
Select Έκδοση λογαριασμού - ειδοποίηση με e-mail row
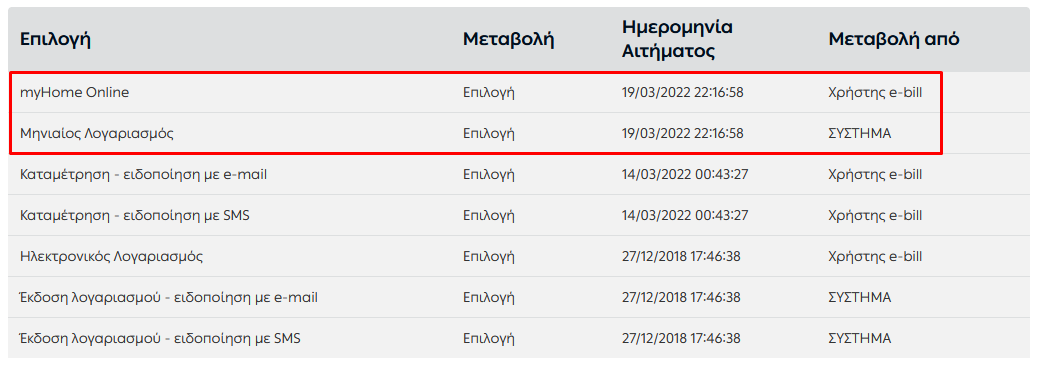(519, 297)
